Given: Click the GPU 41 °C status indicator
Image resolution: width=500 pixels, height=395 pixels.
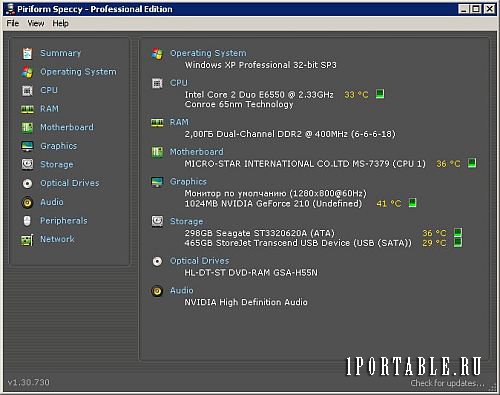Looking at the screenshot, I should 412,203.
